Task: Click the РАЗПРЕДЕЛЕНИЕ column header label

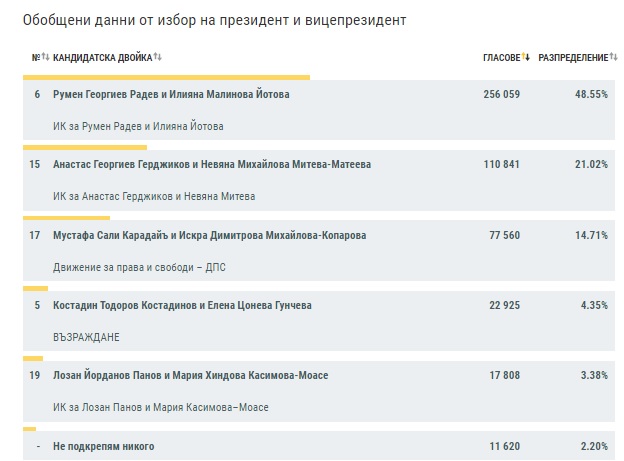Action: pos(571,58)
